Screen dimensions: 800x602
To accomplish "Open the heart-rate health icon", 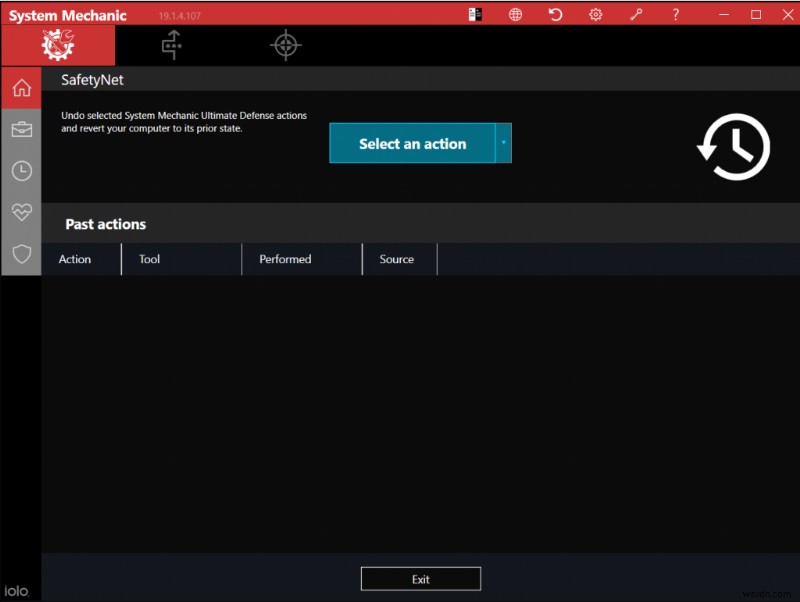I will [21, 212].
